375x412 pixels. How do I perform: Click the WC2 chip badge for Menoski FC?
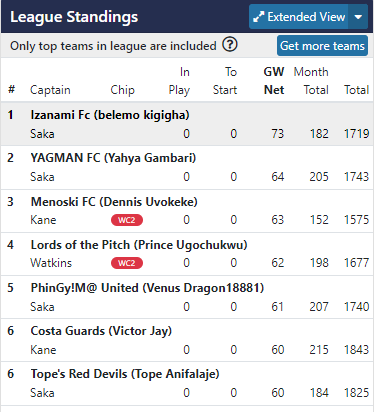(x=127, y=220)
